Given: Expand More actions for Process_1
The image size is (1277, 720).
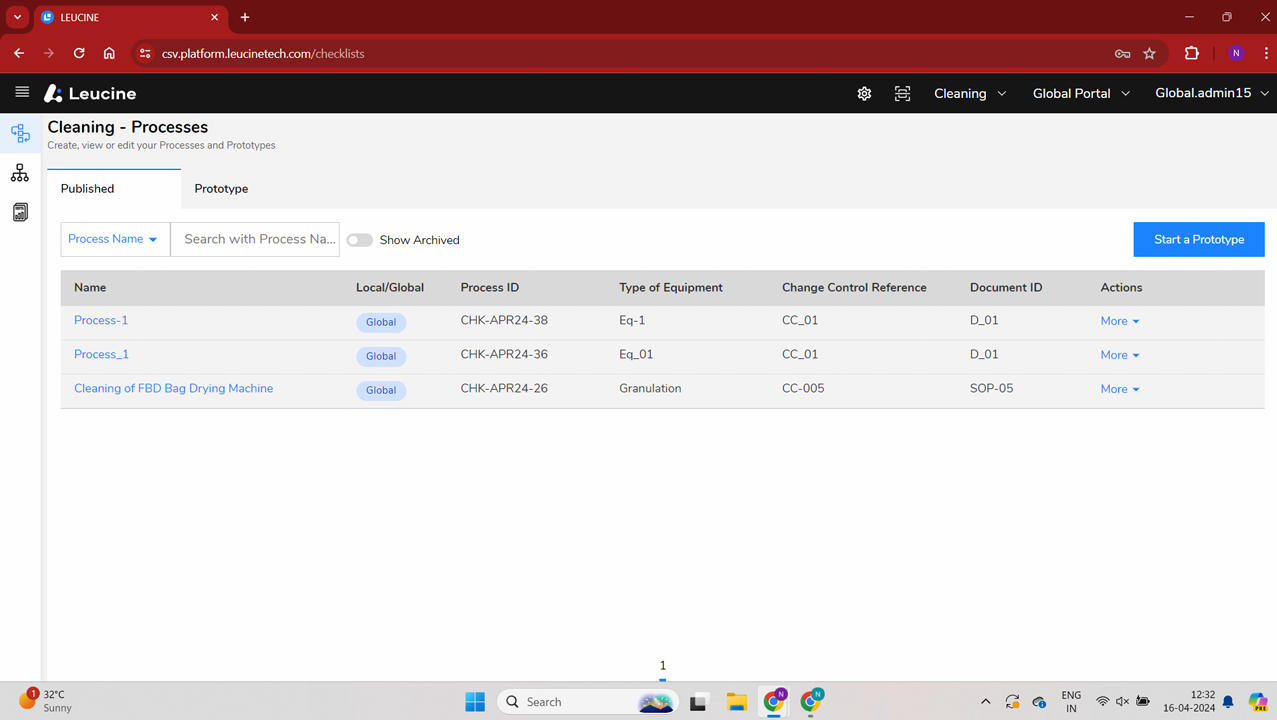Looking at the screenshot, I should pyautogui.click(x=1120, y=355).
